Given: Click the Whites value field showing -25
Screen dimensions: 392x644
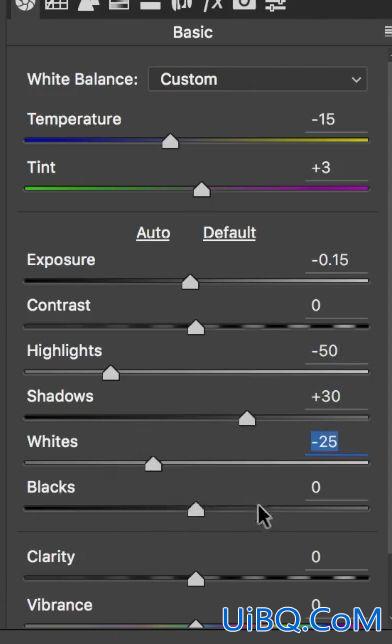Looking at the screenshot, I should [x=336, y=442].
